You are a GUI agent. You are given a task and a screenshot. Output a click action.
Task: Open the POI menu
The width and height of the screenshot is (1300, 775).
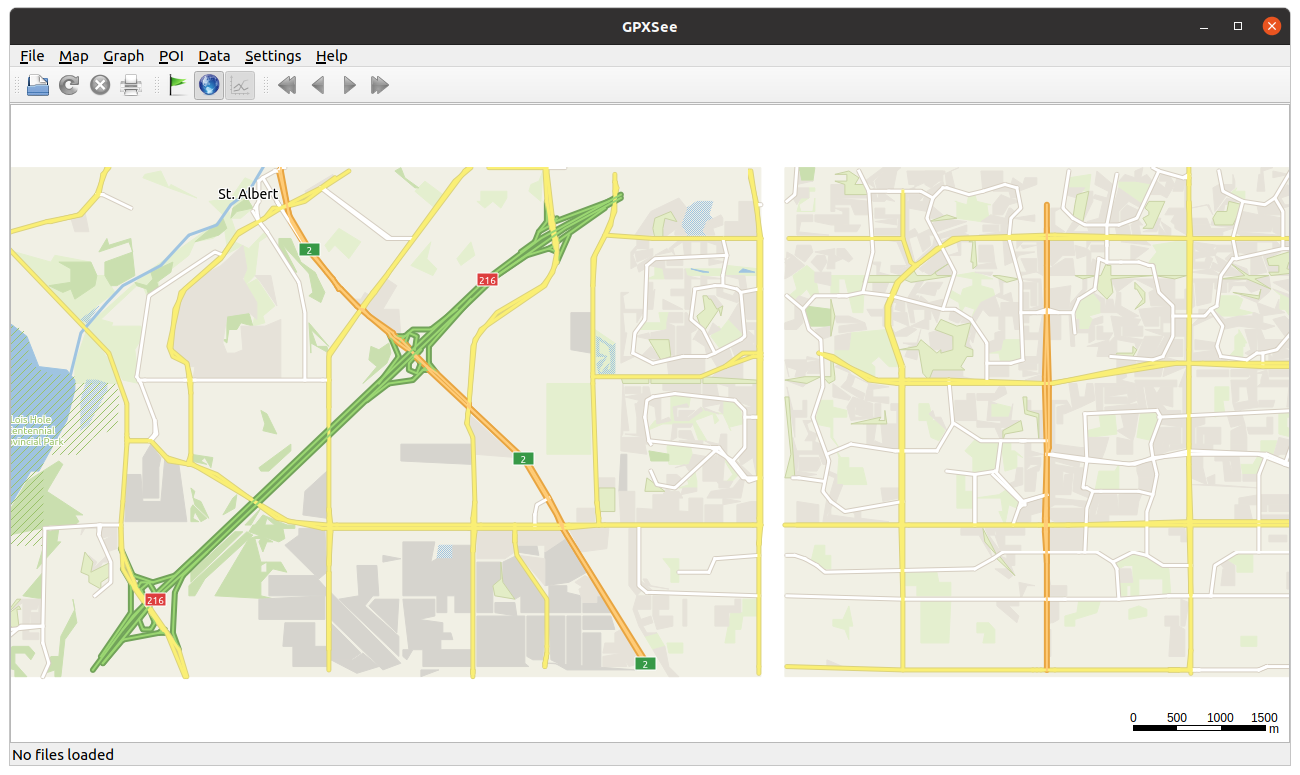tap(171, 56)
